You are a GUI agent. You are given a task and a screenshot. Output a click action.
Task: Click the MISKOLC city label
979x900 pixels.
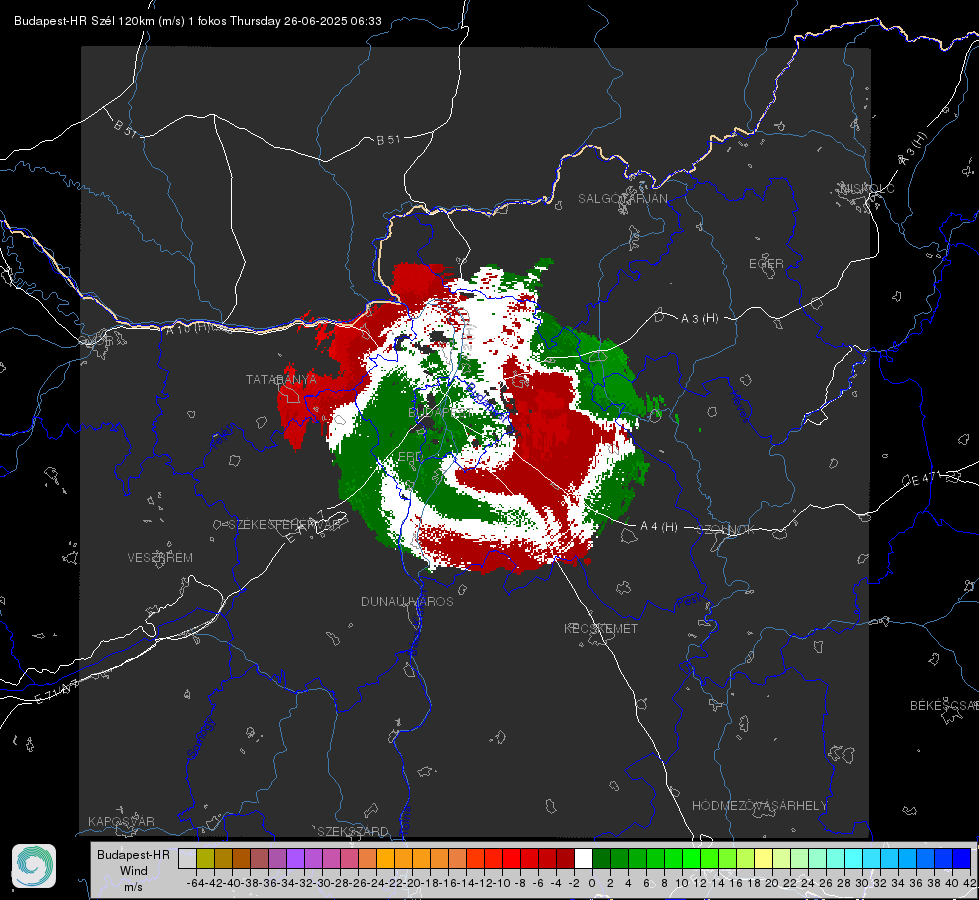(867, 188)
